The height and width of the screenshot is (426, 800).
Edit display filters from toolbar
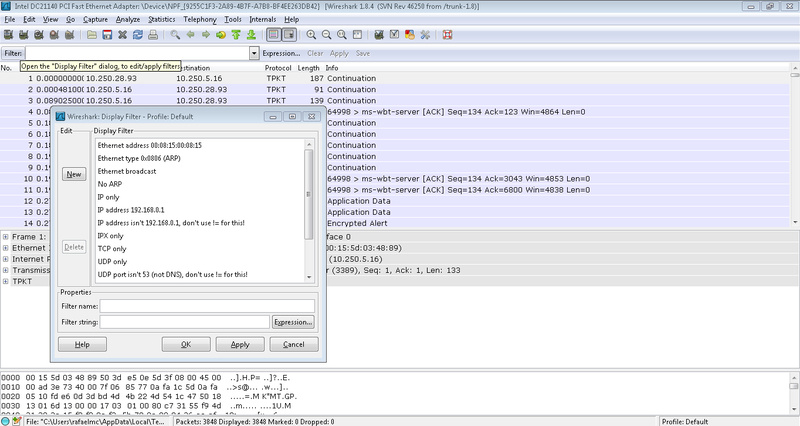[394, 35]
